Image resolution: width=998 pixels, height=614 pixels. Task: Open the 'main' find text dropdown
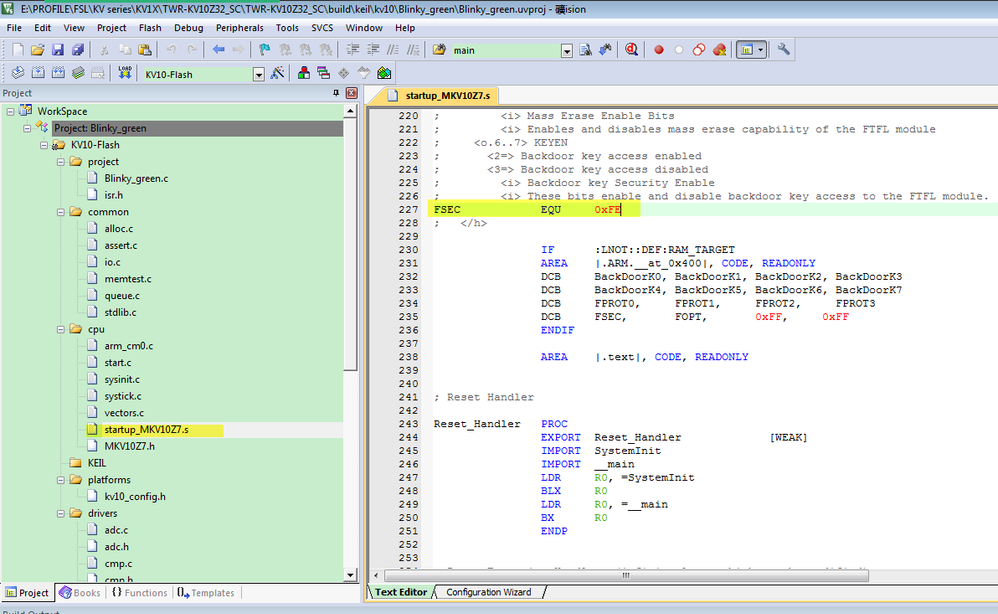(x=566, y=50)
